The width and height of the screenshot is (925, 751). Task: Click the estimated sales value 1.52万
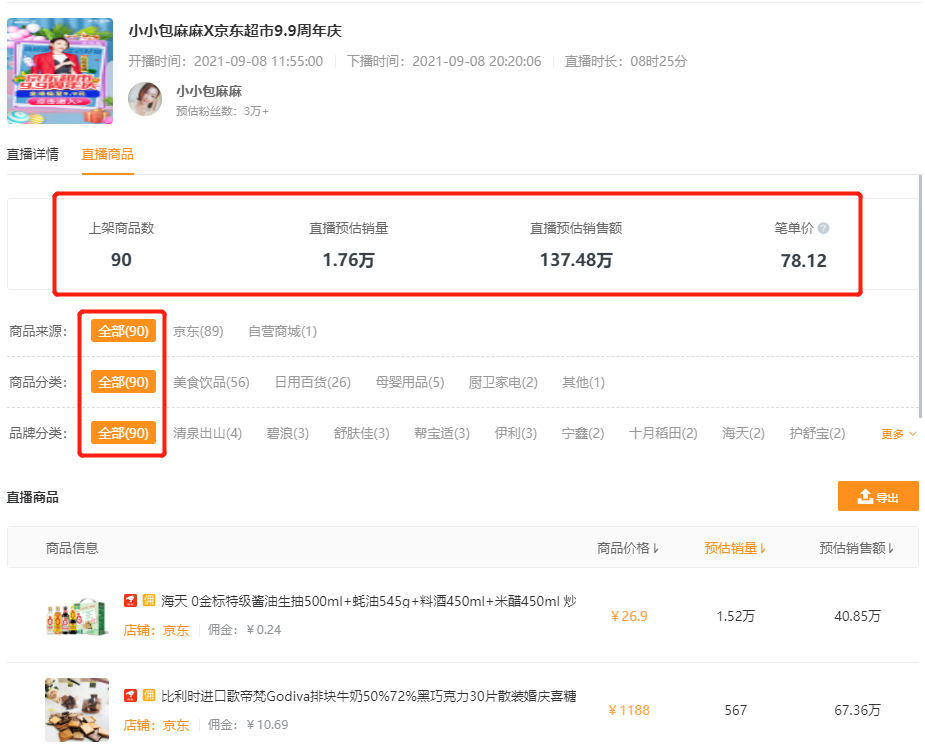736,616
